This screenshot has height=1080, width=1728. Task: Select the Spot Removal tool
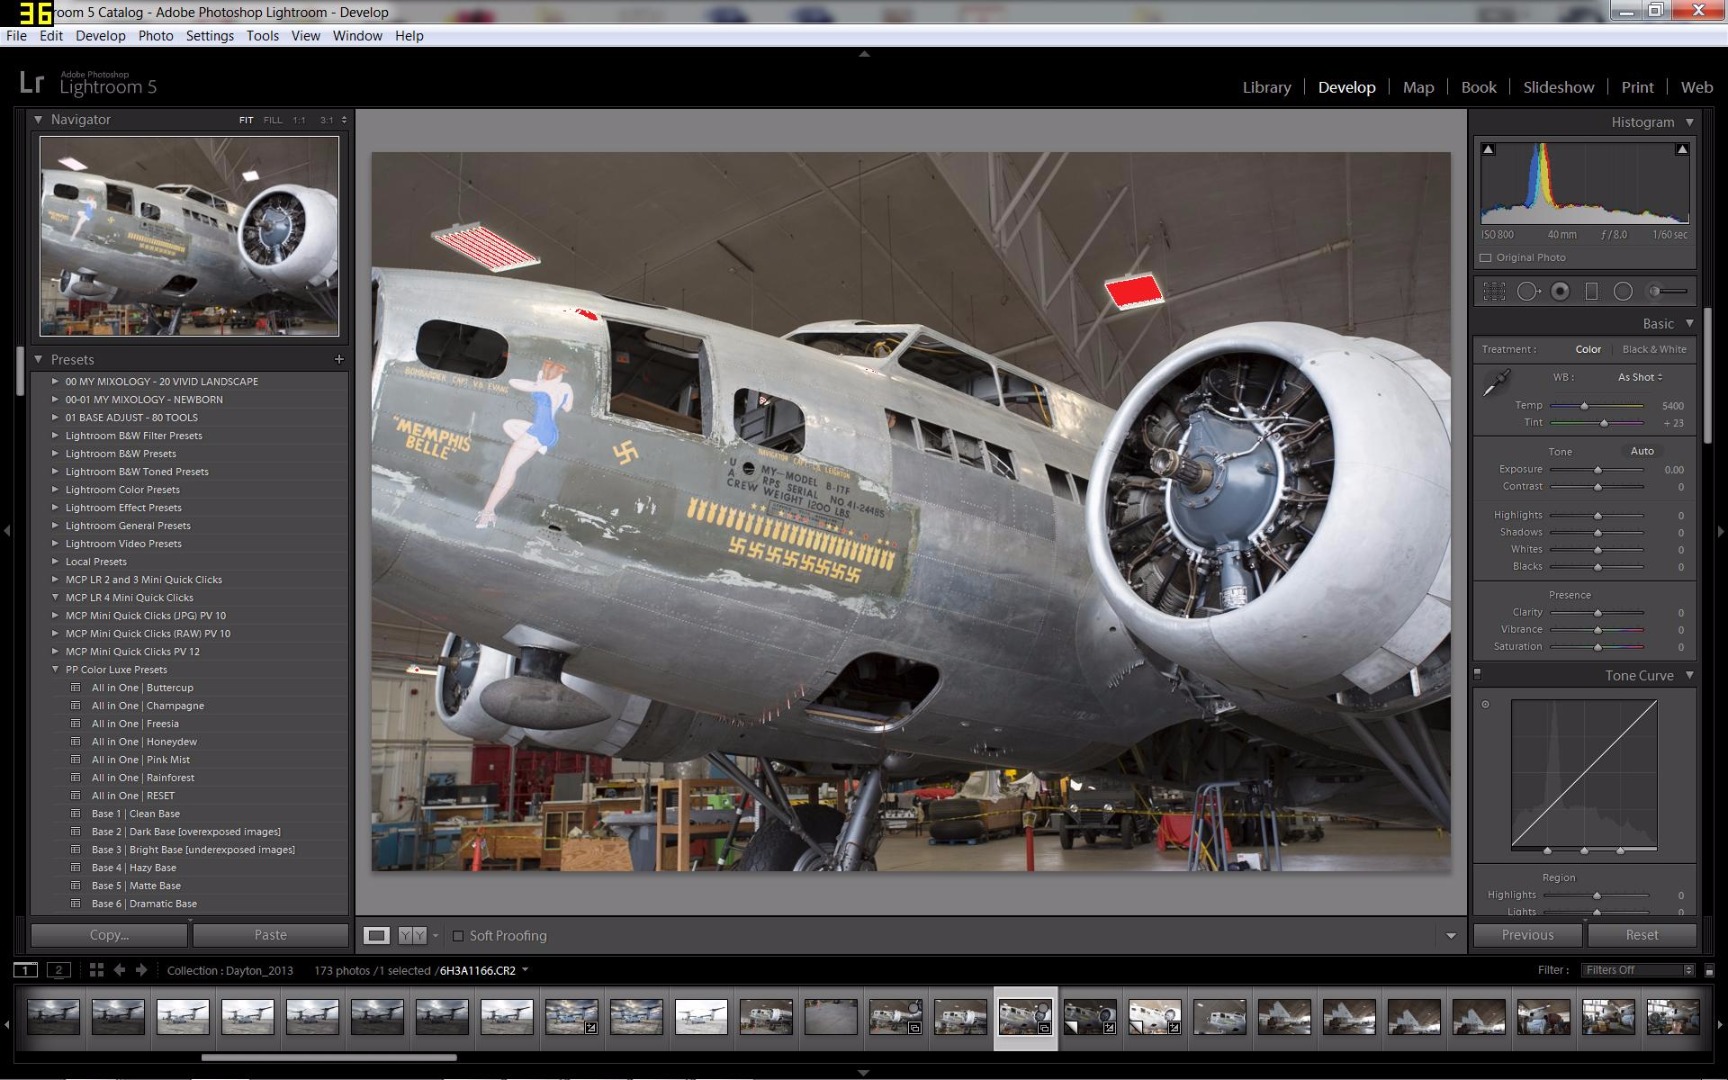pos(1528,291)
